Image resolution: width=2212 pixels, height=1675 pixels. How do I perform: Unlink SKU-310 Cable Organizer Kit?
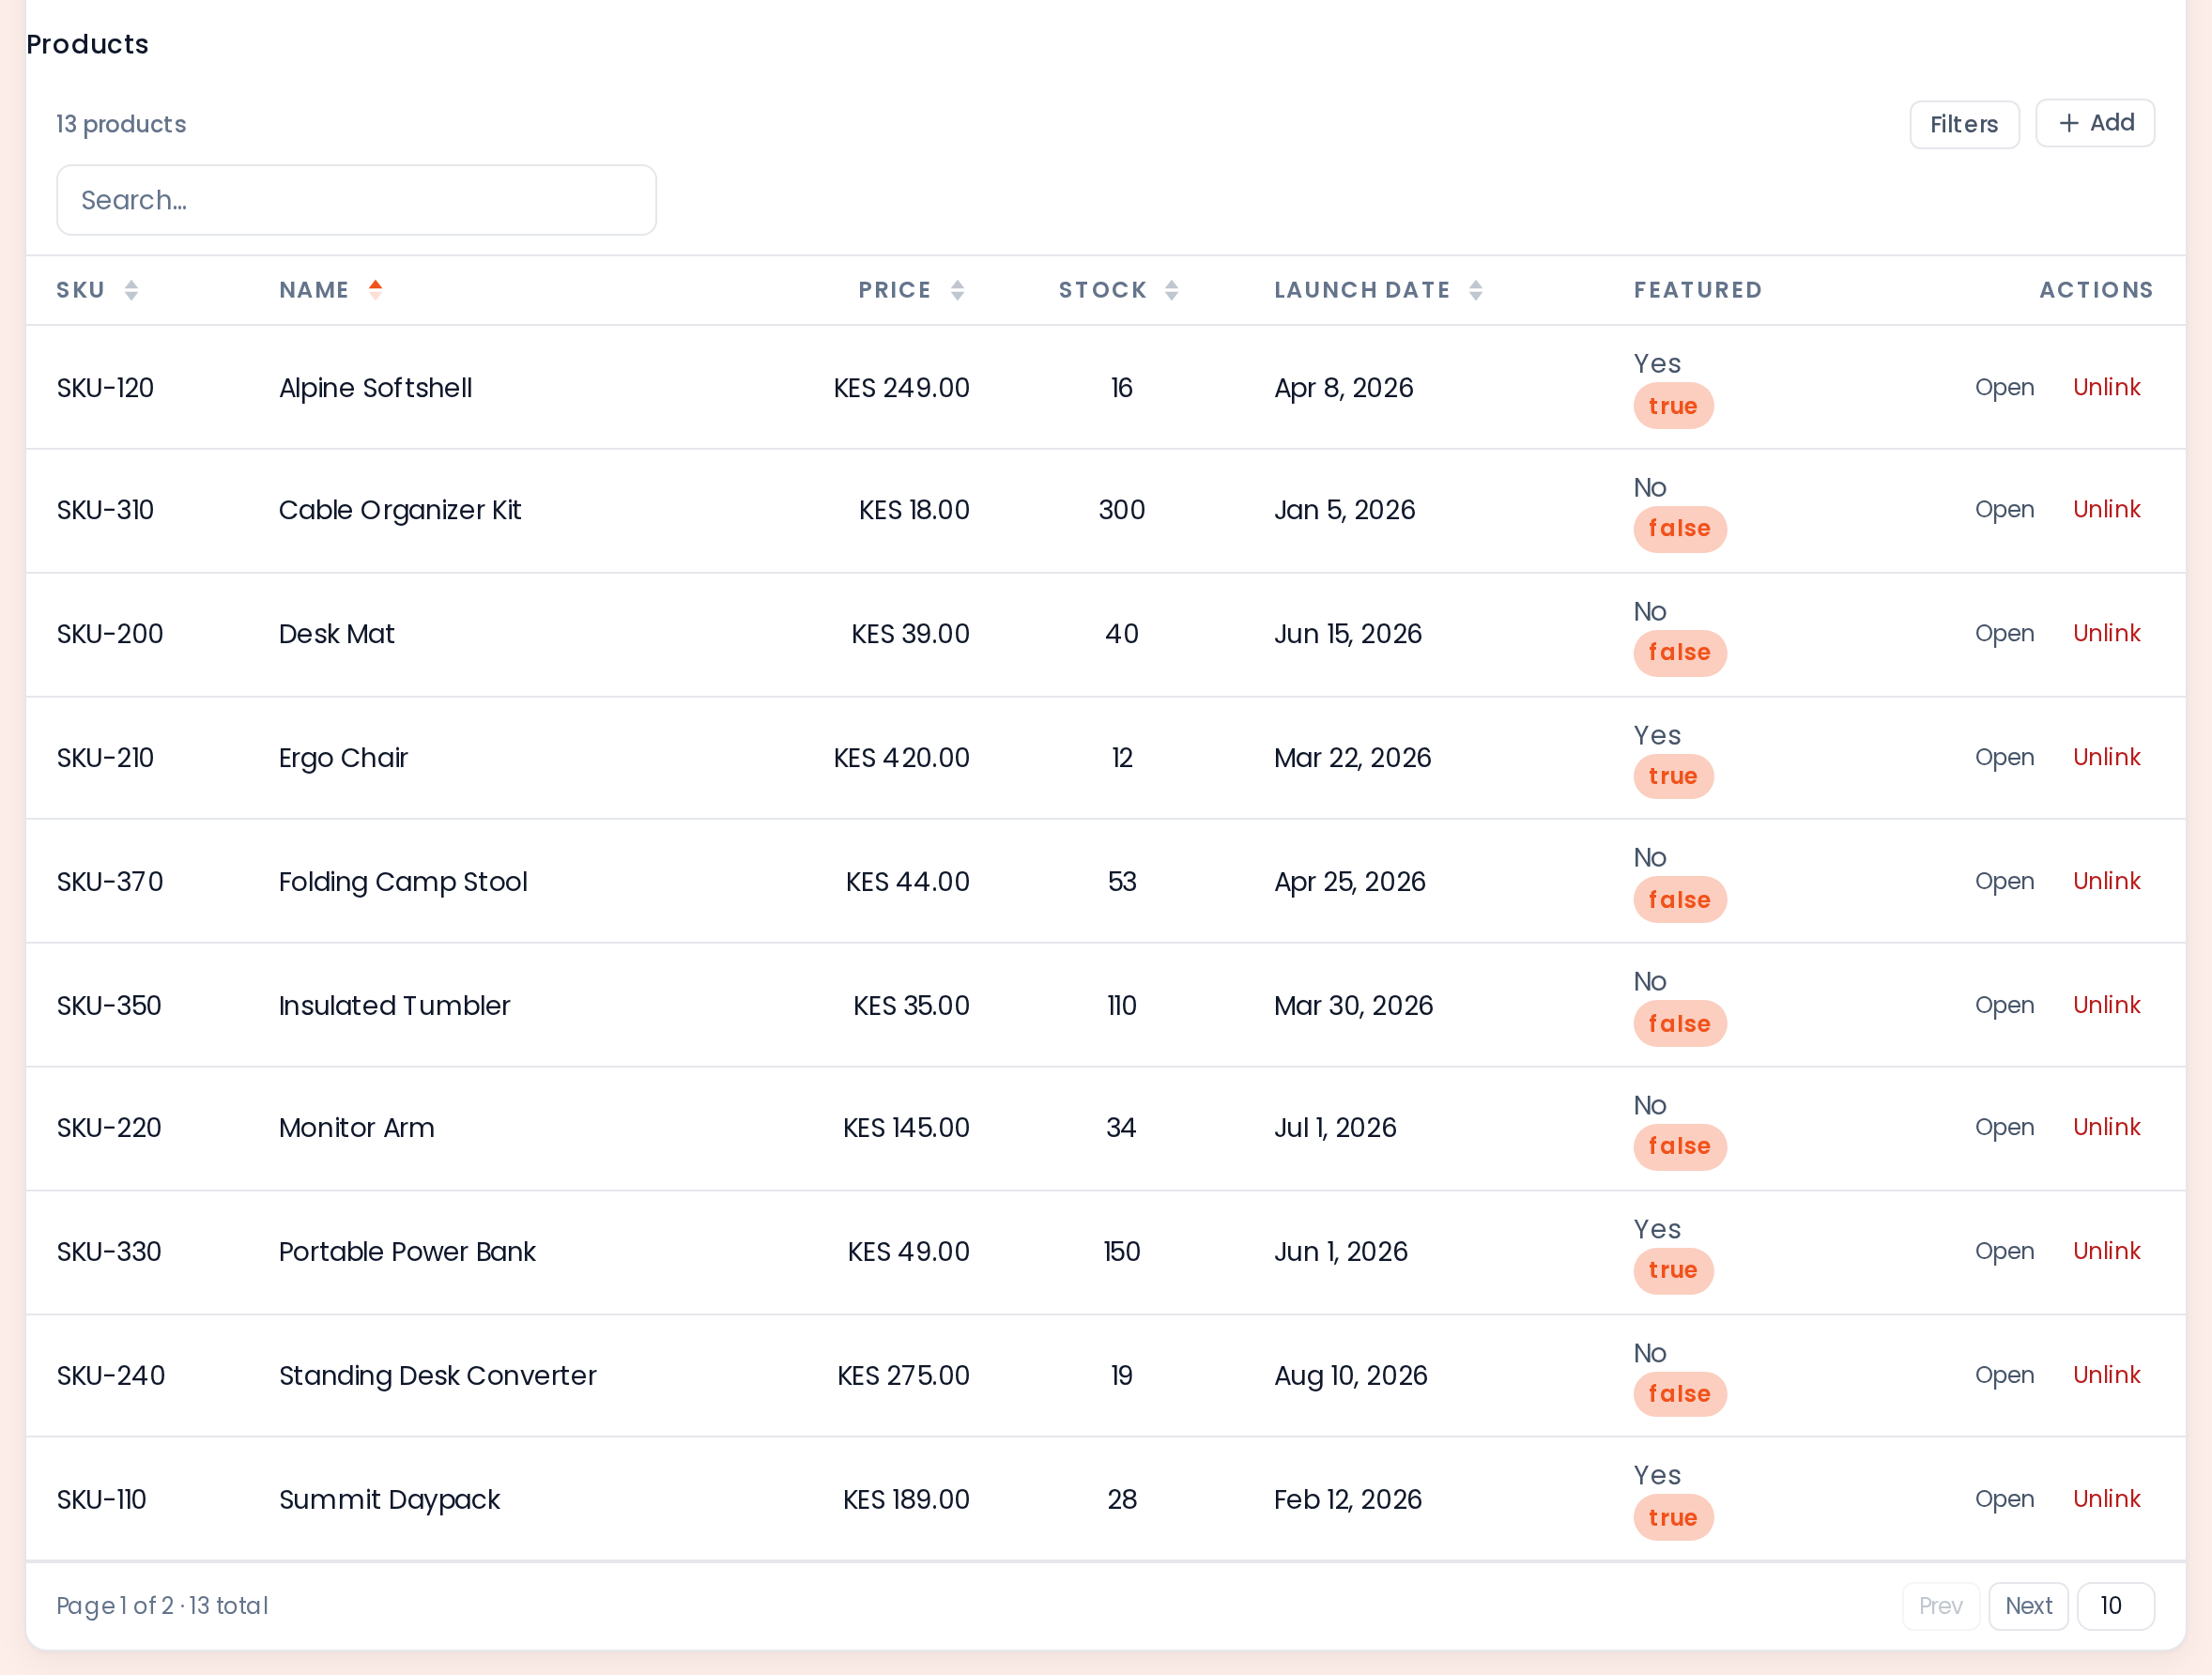point(2106,509)
